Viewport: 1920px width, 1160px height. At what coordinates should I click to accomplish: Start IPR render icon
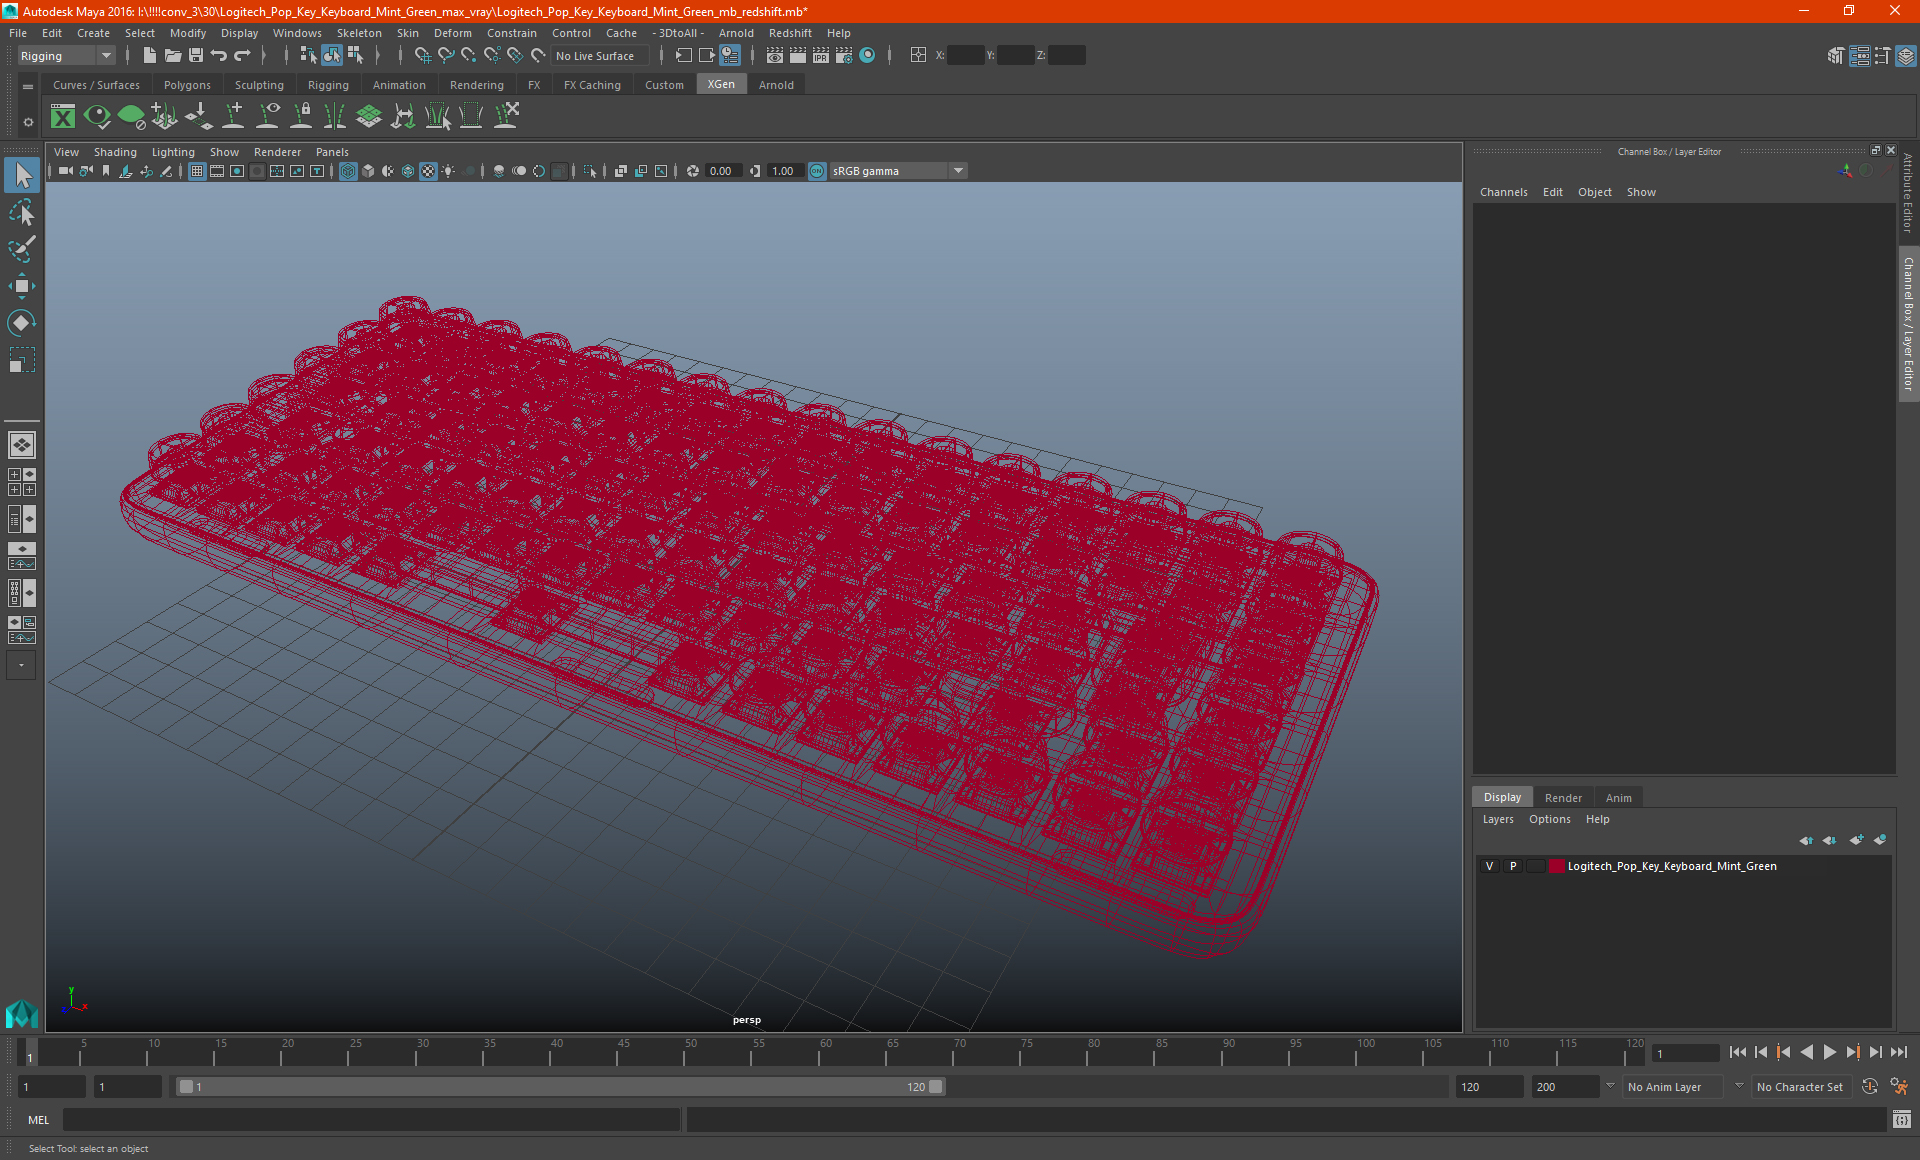pyautogui.click(x=821, y=56)
